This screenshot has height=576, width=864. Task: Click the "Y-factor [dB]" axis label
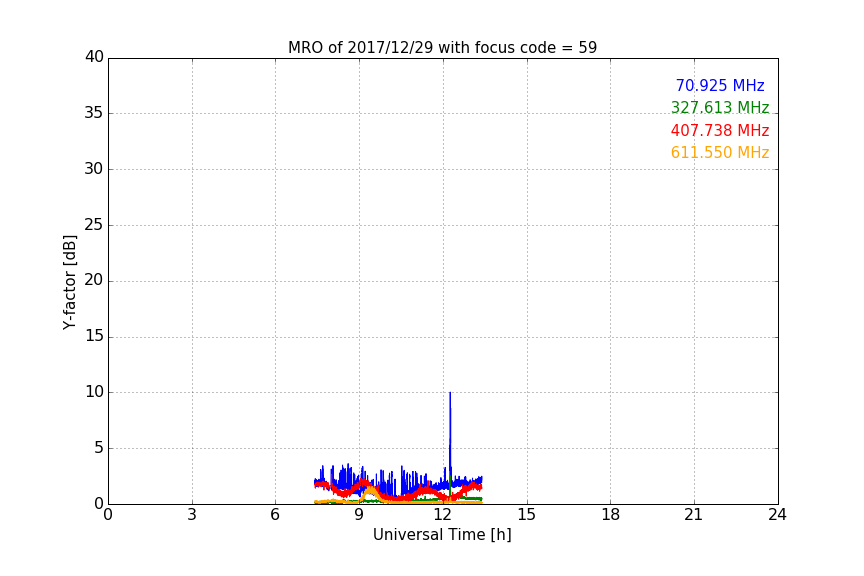pos(70,282)
